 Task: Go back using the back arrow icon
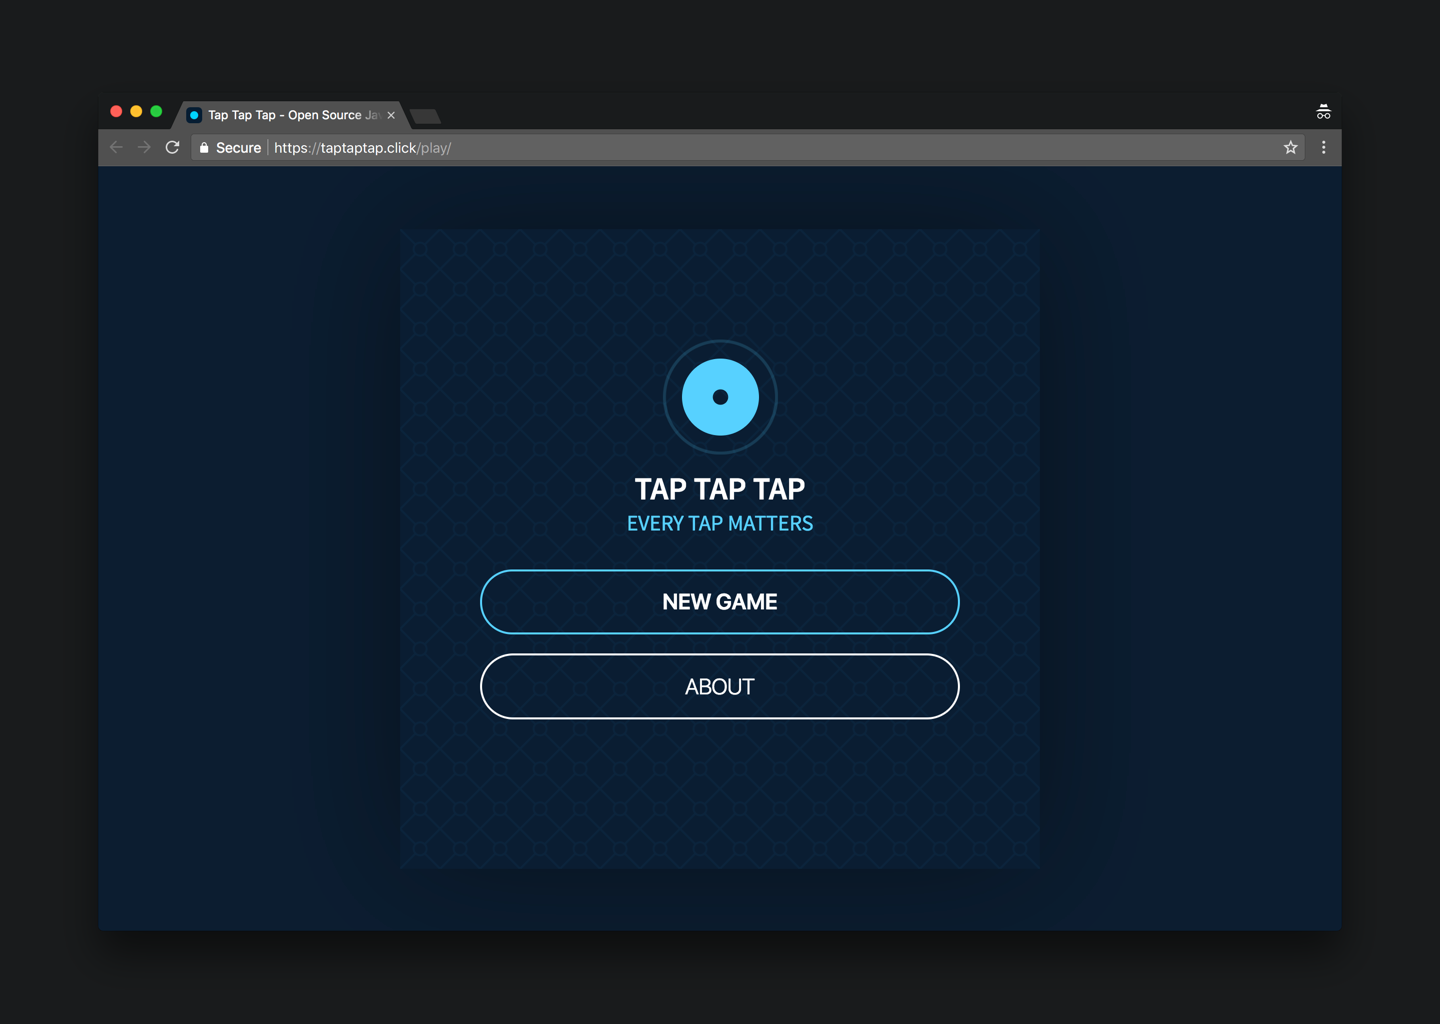116,146
